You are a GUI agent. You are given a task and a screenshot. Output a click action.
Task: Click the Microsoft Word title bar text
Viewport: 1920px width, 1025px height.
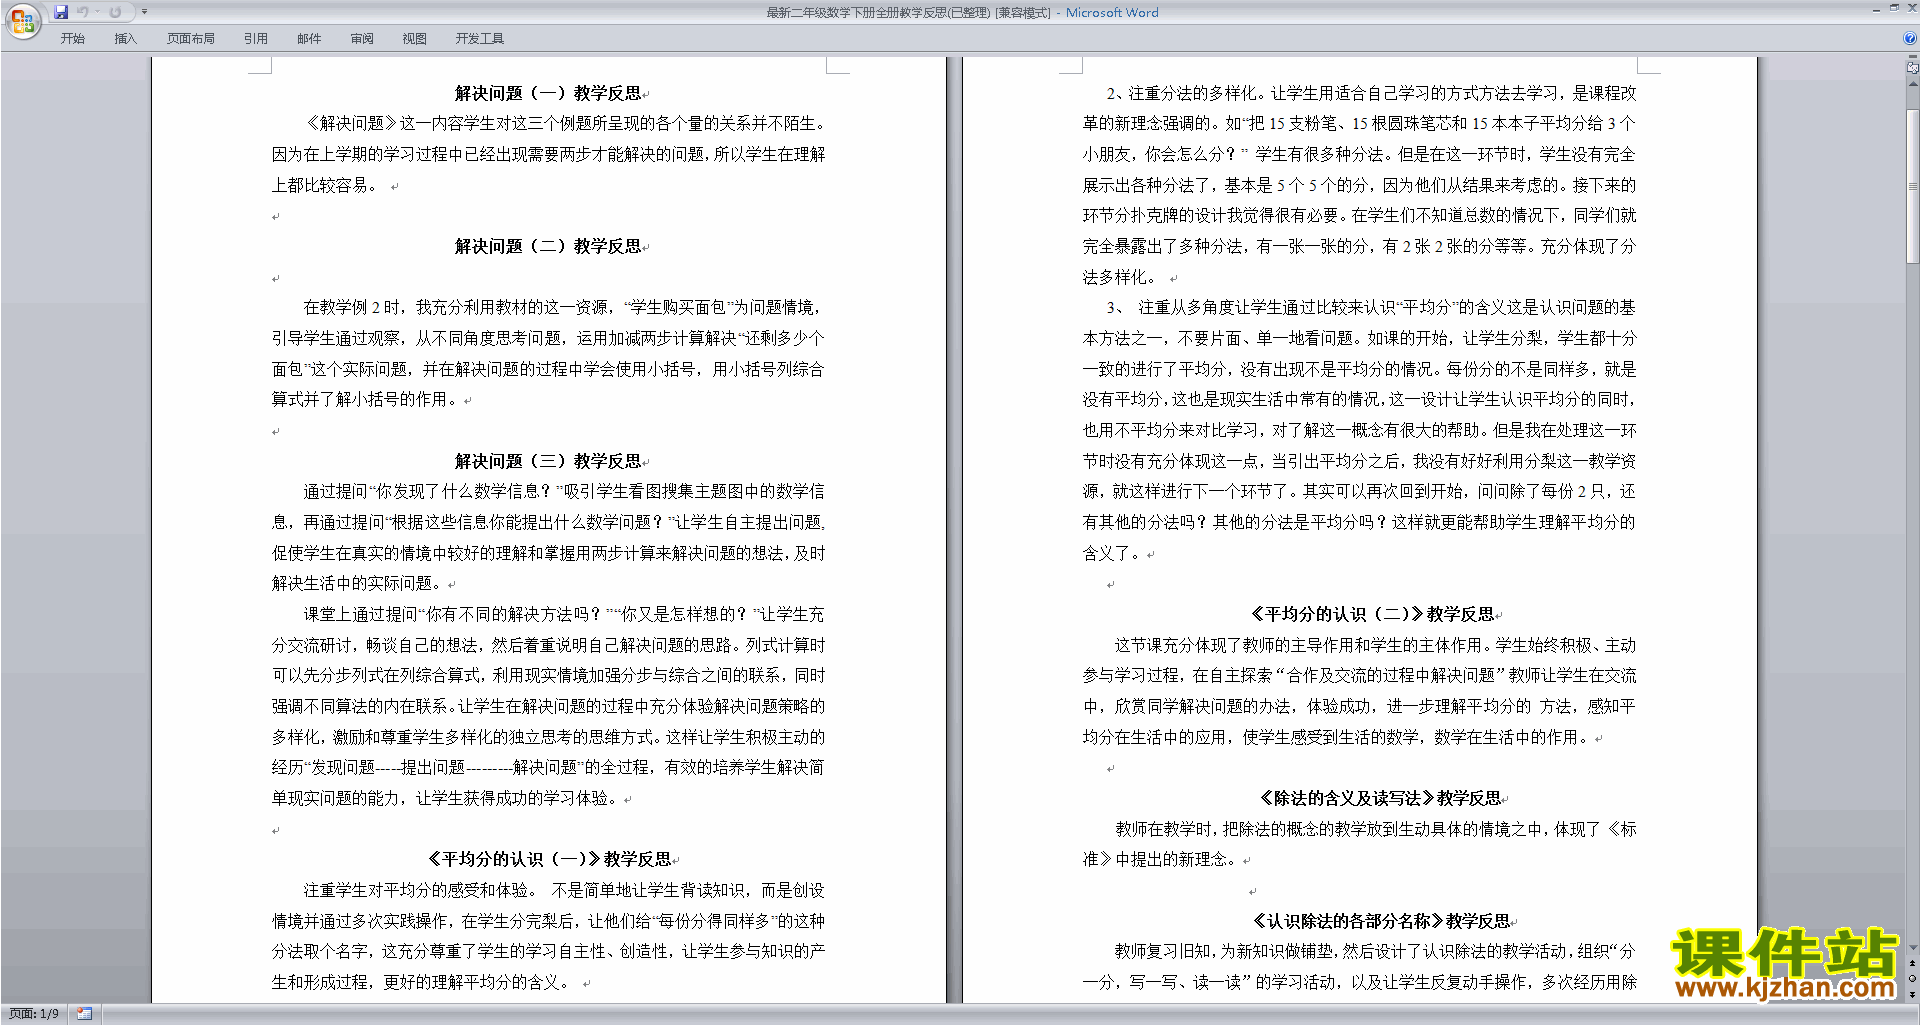[x=1112, y=12]
